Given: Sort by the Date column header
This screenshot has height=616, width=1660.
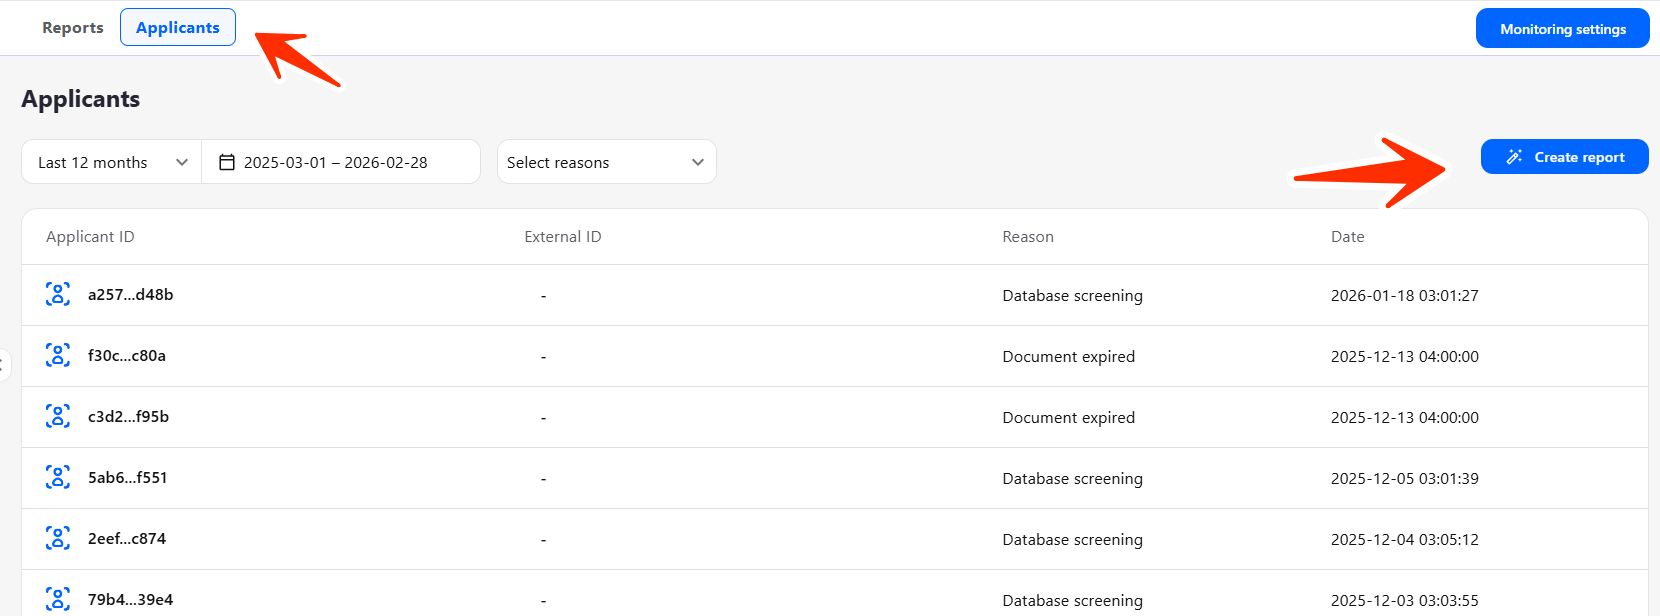Looking at the screenshot, I should click(x=1347, y=237).
